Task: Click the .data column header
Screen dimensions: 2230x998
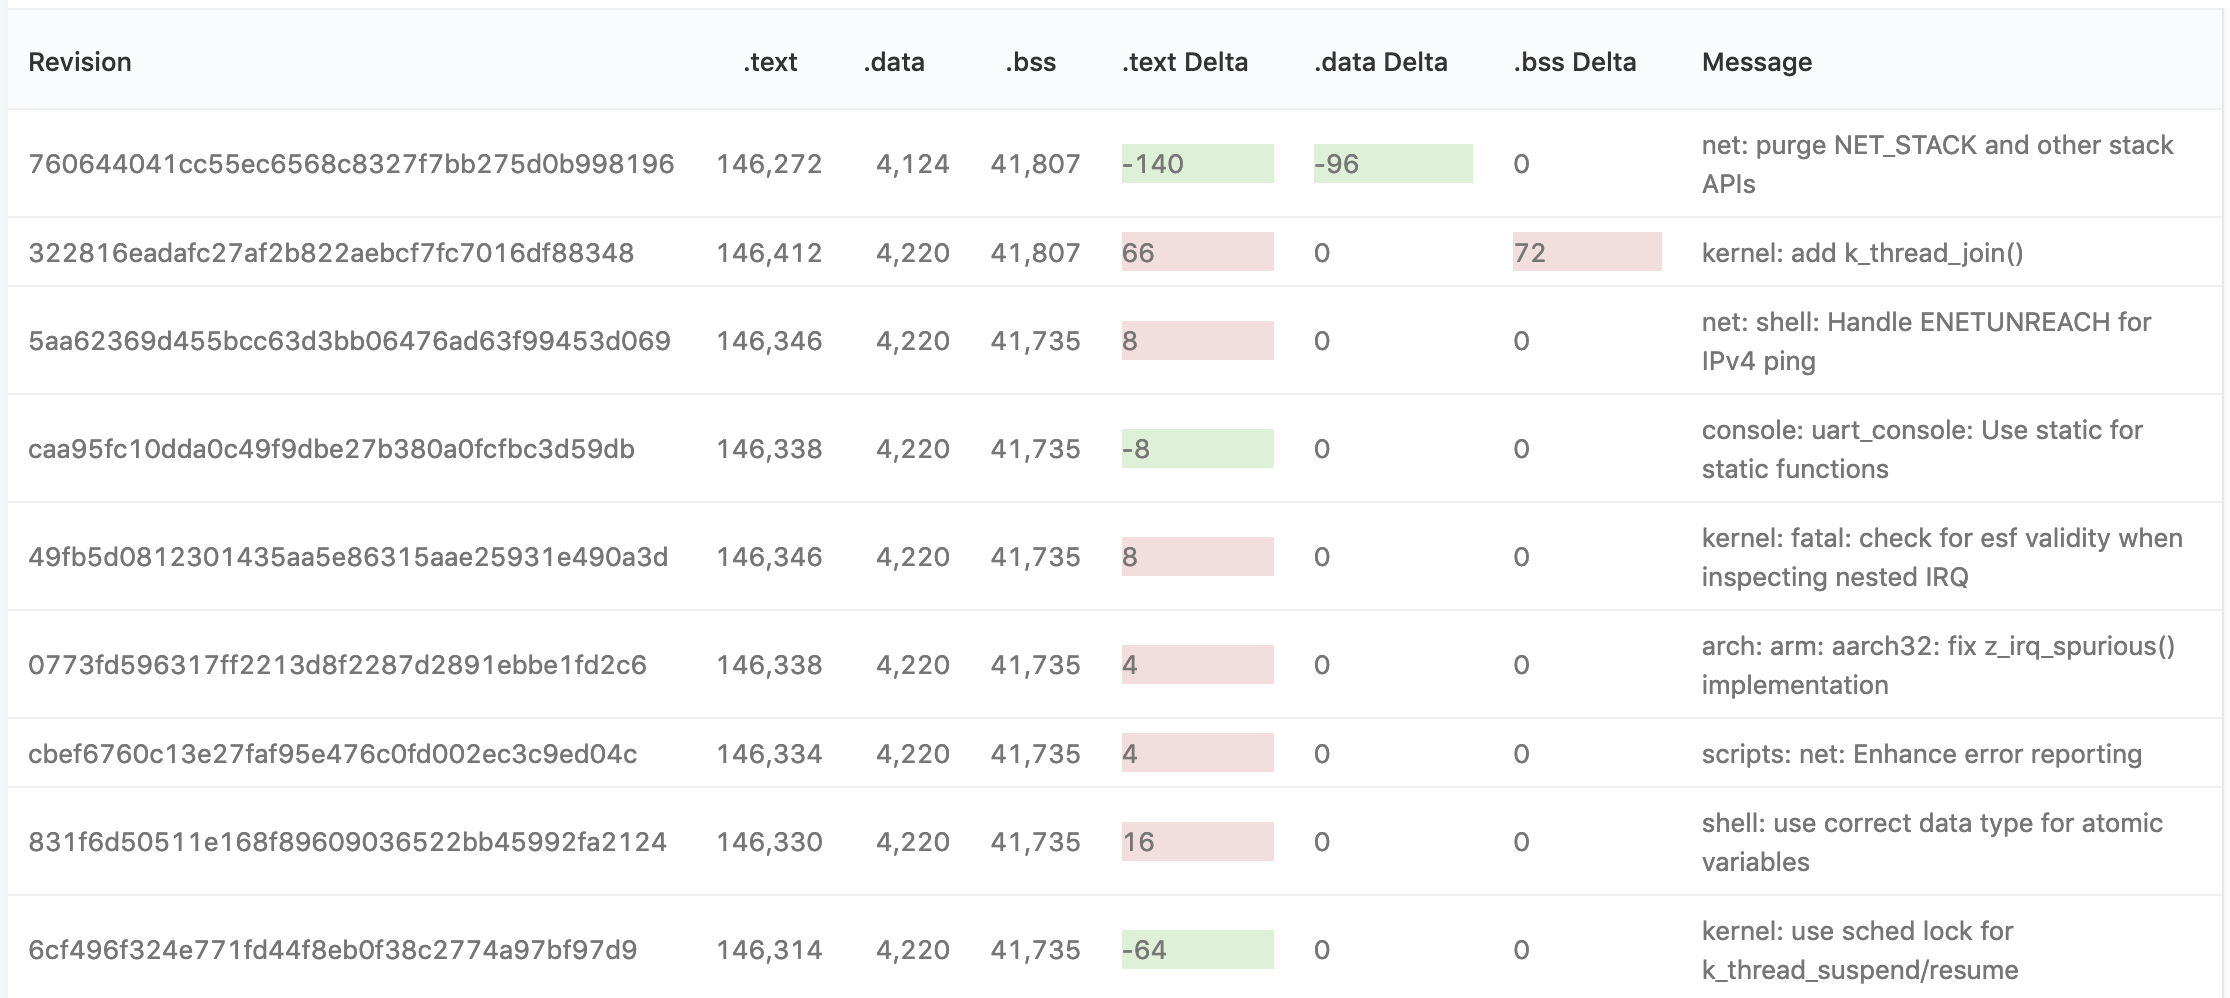Action: (x=894, y=62)
